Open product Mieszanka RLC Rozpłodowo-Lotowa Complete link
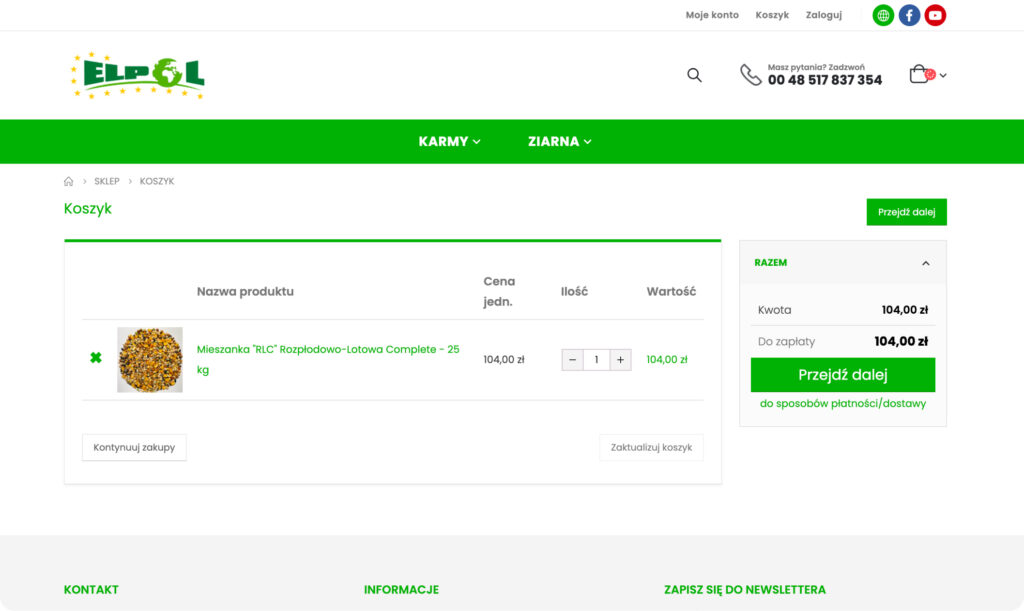 pos(328,359)
